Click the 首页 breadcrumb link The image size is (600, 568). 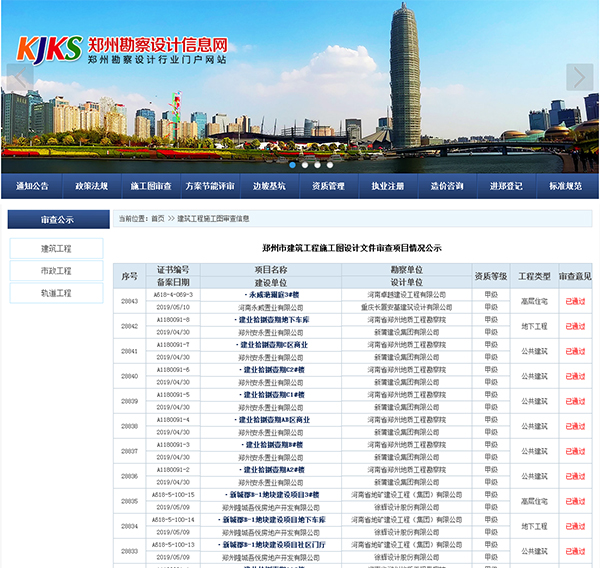(x=158, y=218)
